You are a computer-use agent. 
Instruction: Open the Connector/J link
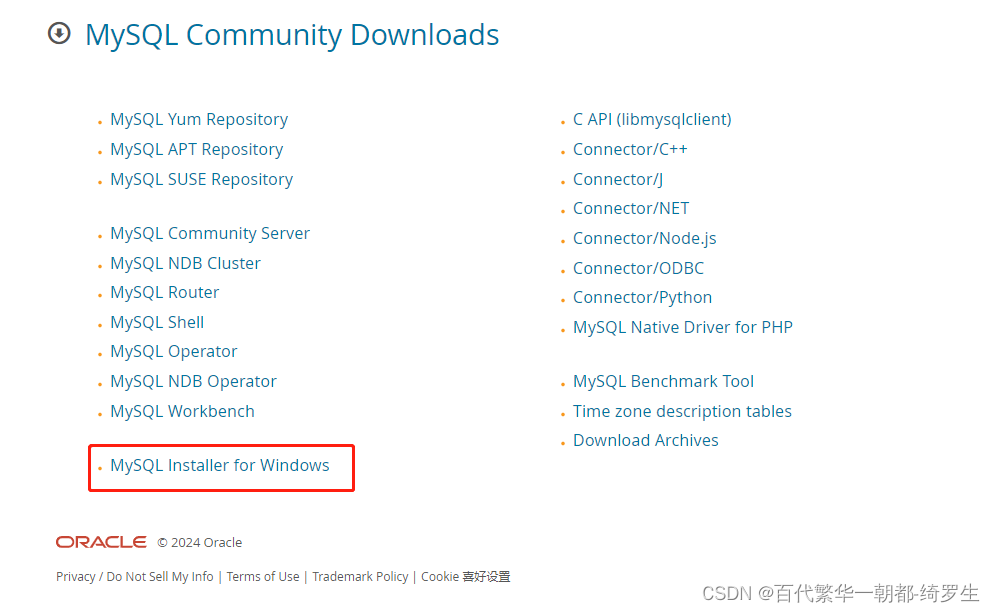point(617,179)
